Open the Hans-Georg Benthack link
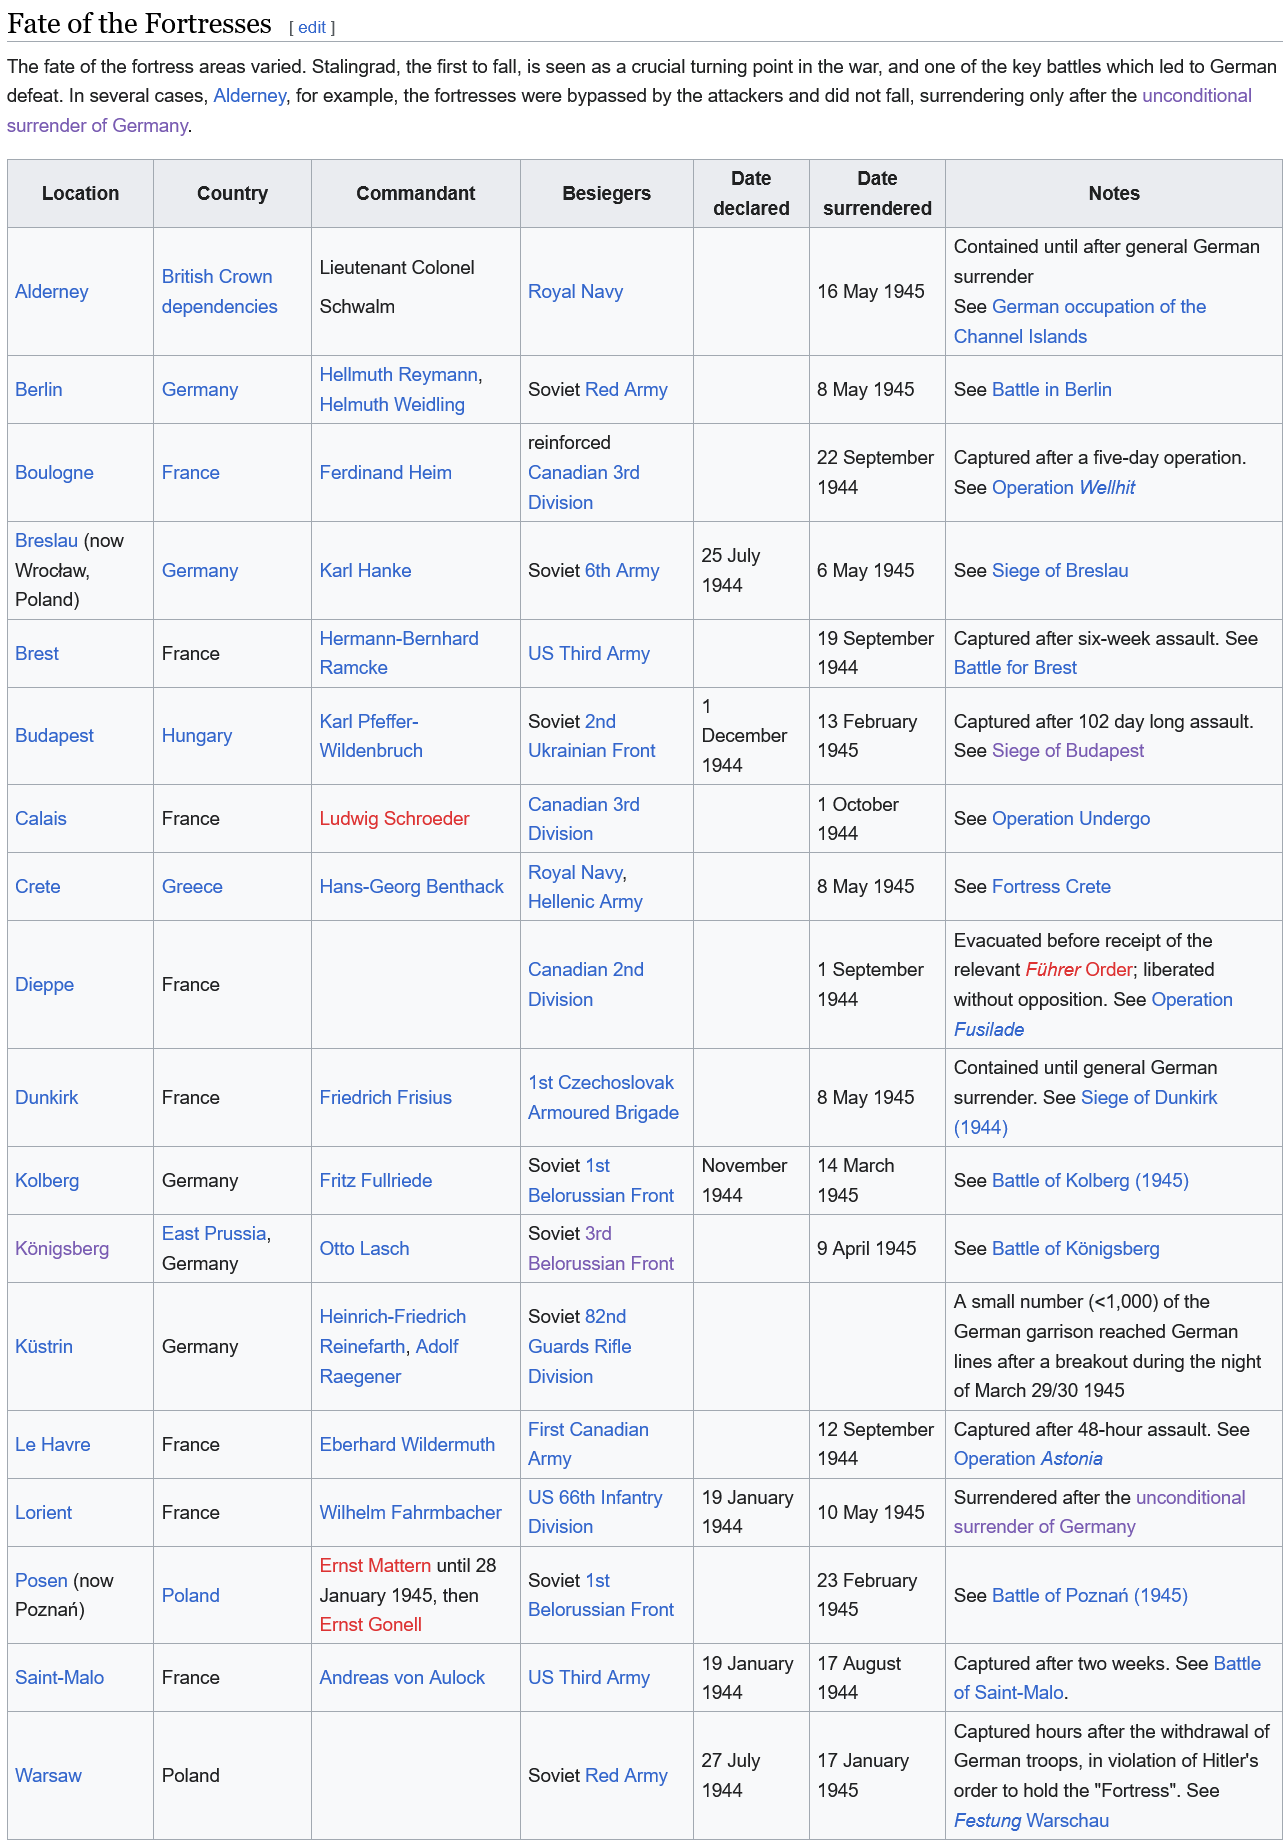 pos(412,887)
